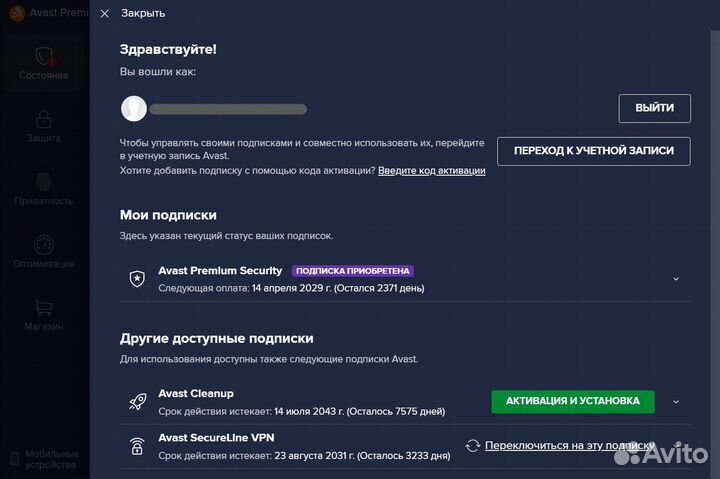Click АКТИВАЦИЯ И УСТАНОВКА for Avast Cleanup

tap(573, 401)
